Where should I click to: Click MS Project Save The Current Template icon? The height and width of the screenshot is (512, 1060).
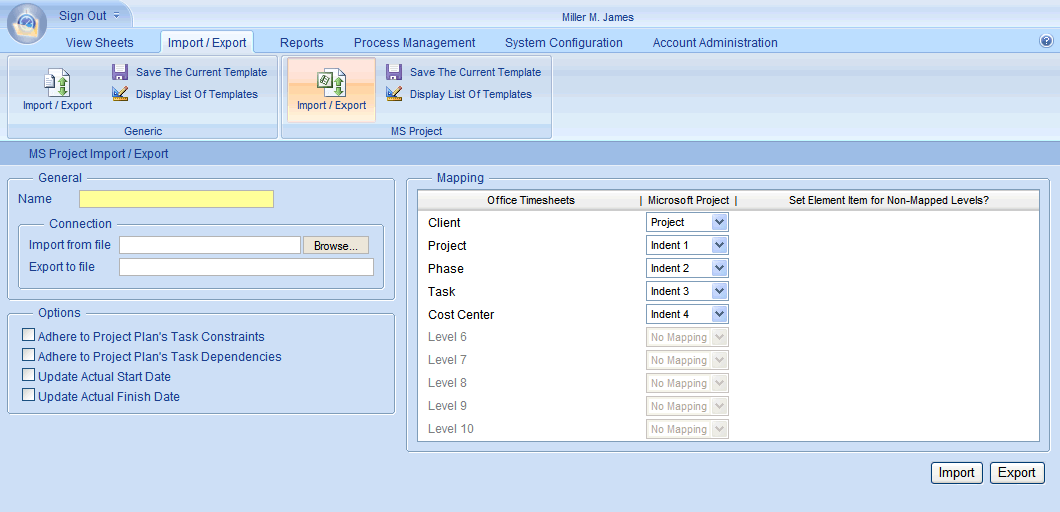pyautogui.click(x=394, y=72)
